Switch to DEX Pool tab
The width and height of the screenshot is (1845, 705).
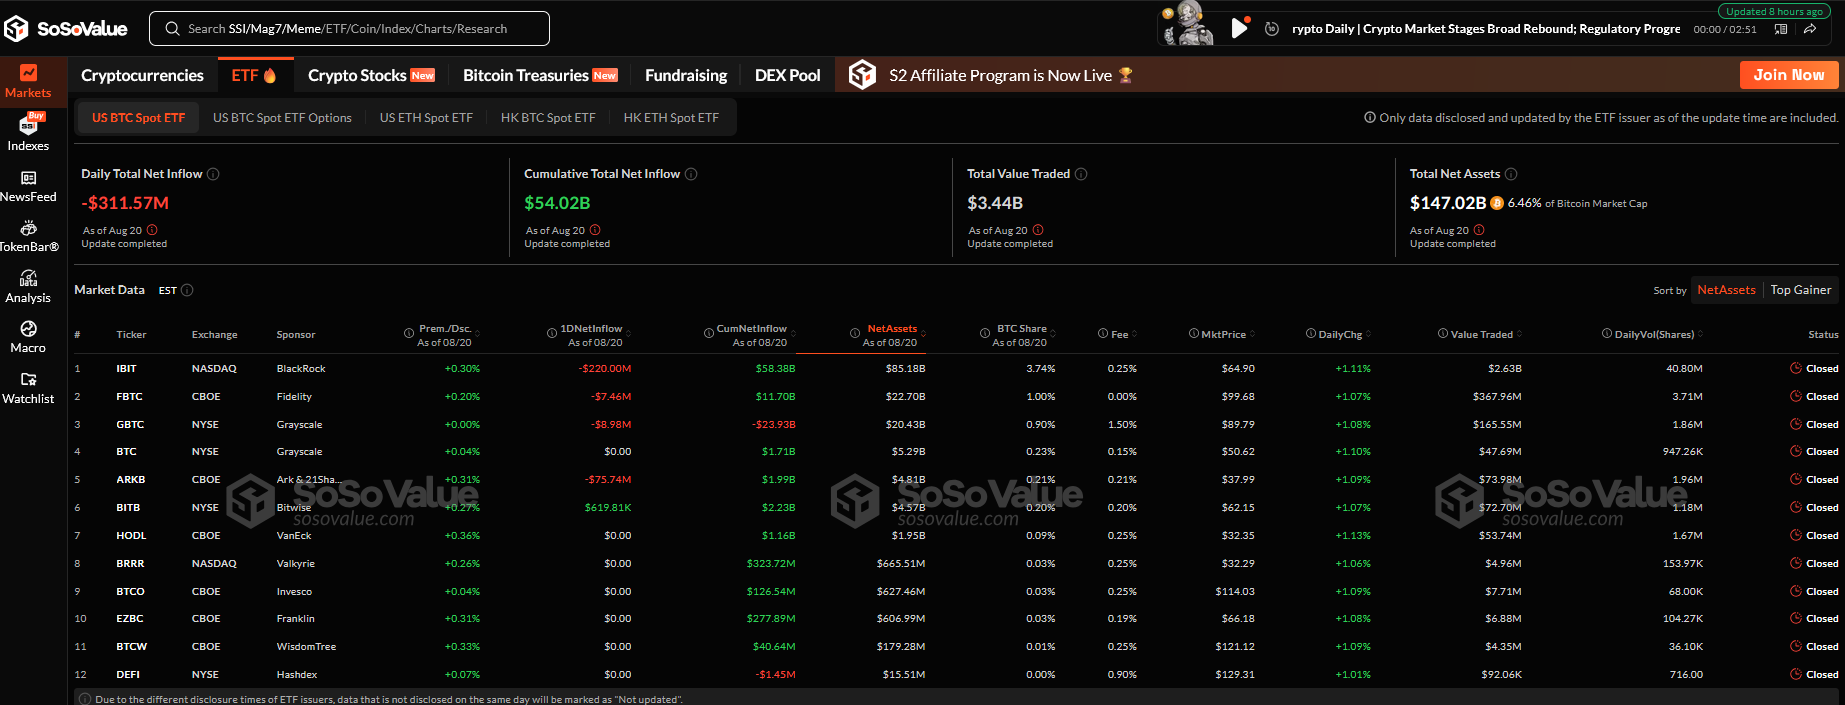pyautogui.click(x=787, y=75)
